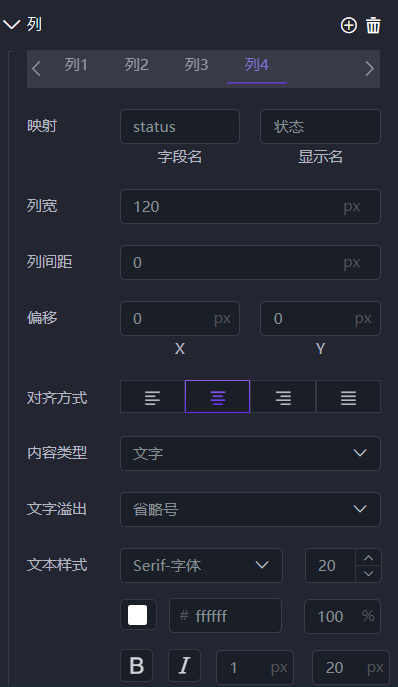Viewport: 398px width, 687px height.
Task: Select center text alignment
Action: click(217, 397)
